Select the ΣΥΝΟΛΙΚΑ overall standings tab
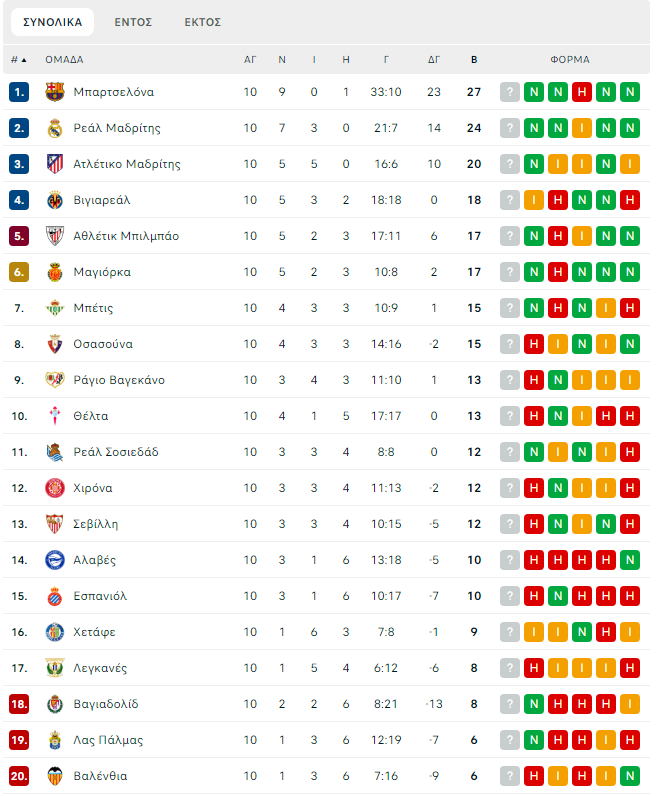Screen dimensions: 657x796 pyautogui.click(x=53, y=22)
